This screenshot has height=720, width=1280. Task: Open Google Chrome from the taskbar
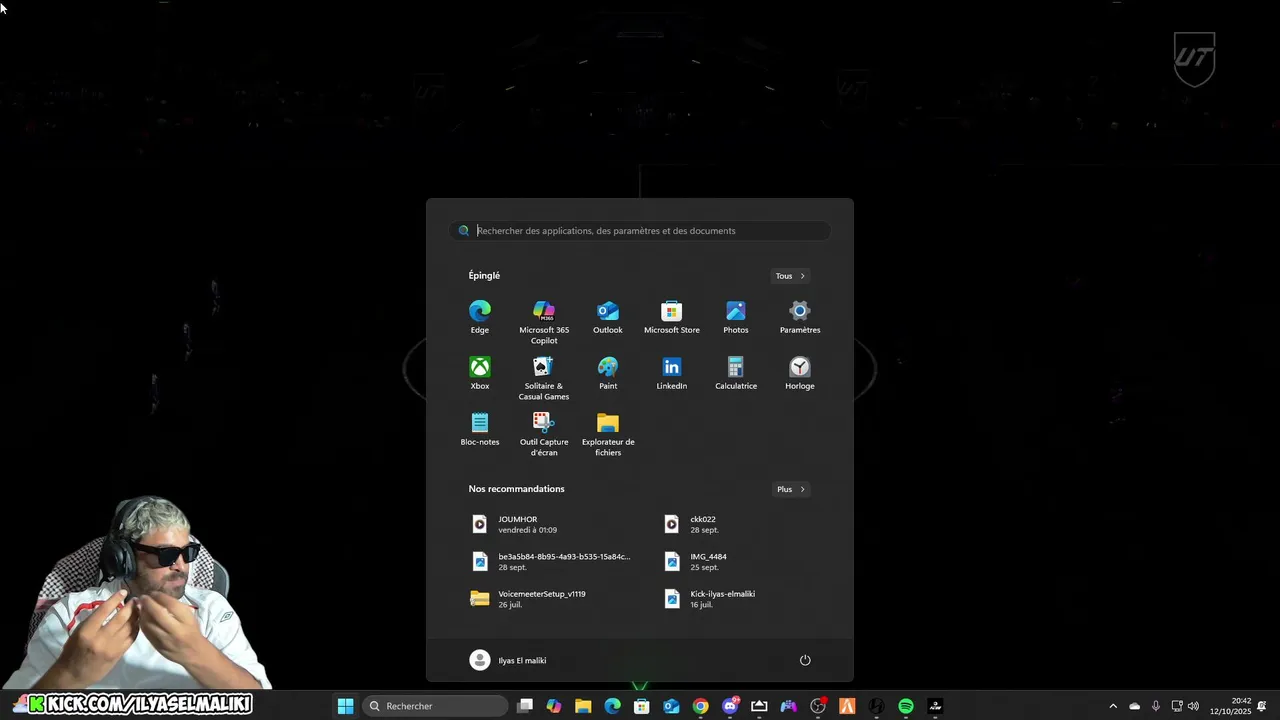tap(700, 706)
